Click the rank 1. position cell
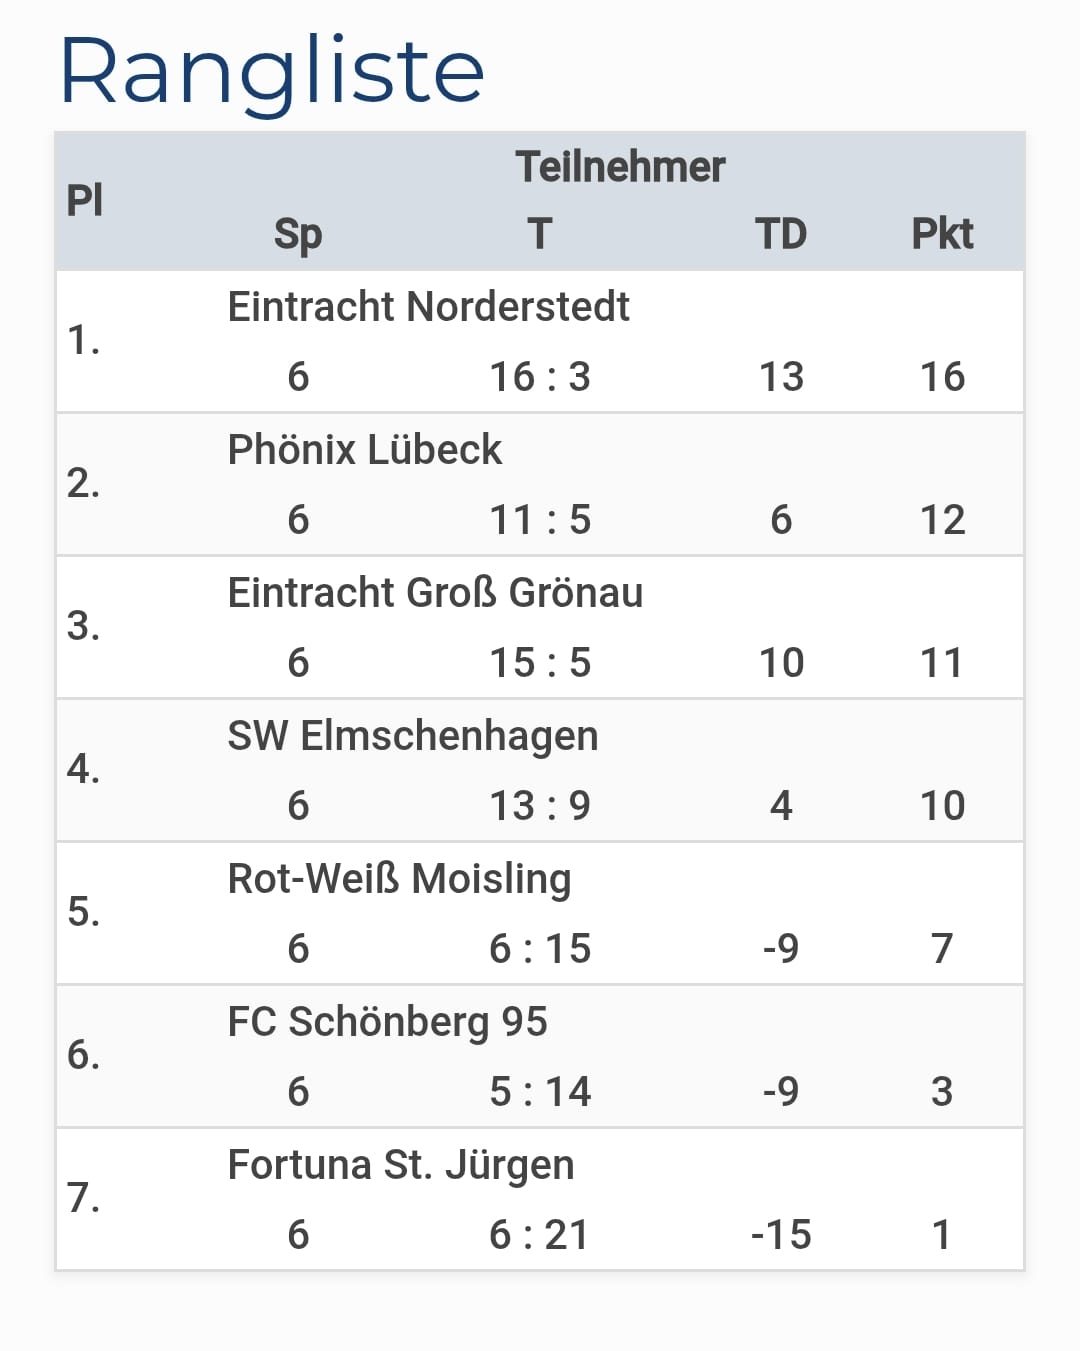This screenshot has width=1080, height=1351. 84,341
